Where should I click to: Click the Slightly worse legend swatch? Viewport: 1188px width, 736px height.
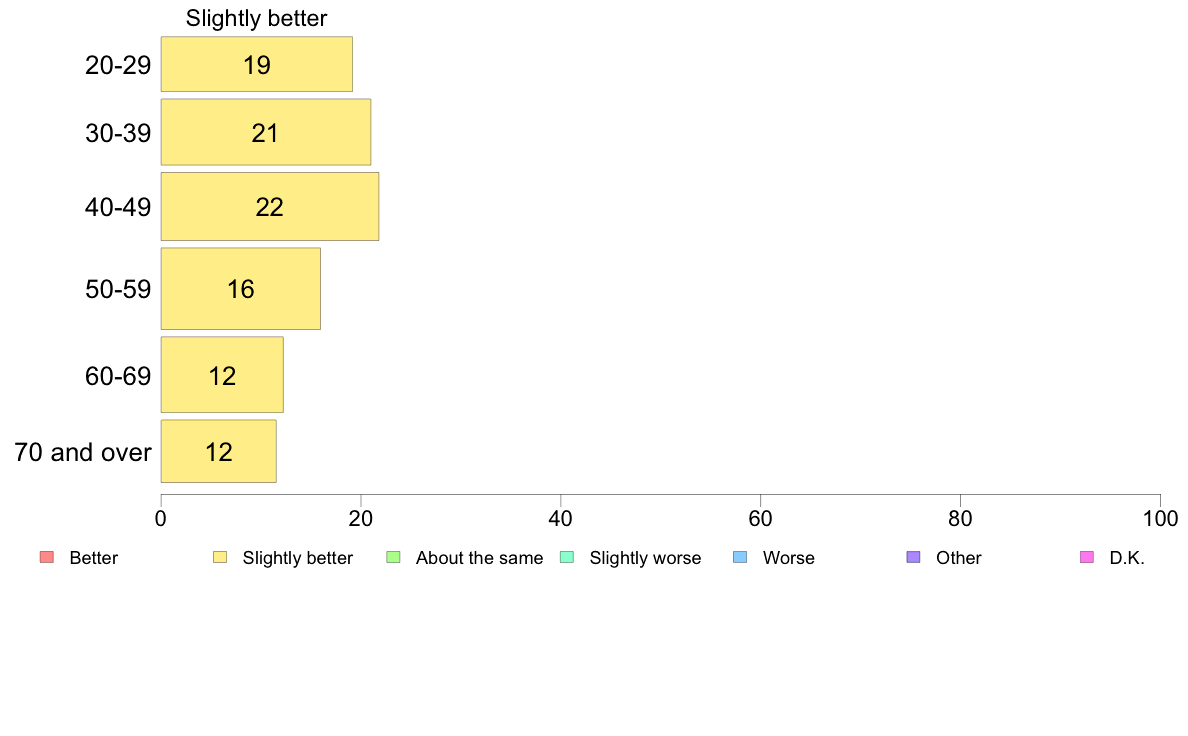[x=567, y=557]
